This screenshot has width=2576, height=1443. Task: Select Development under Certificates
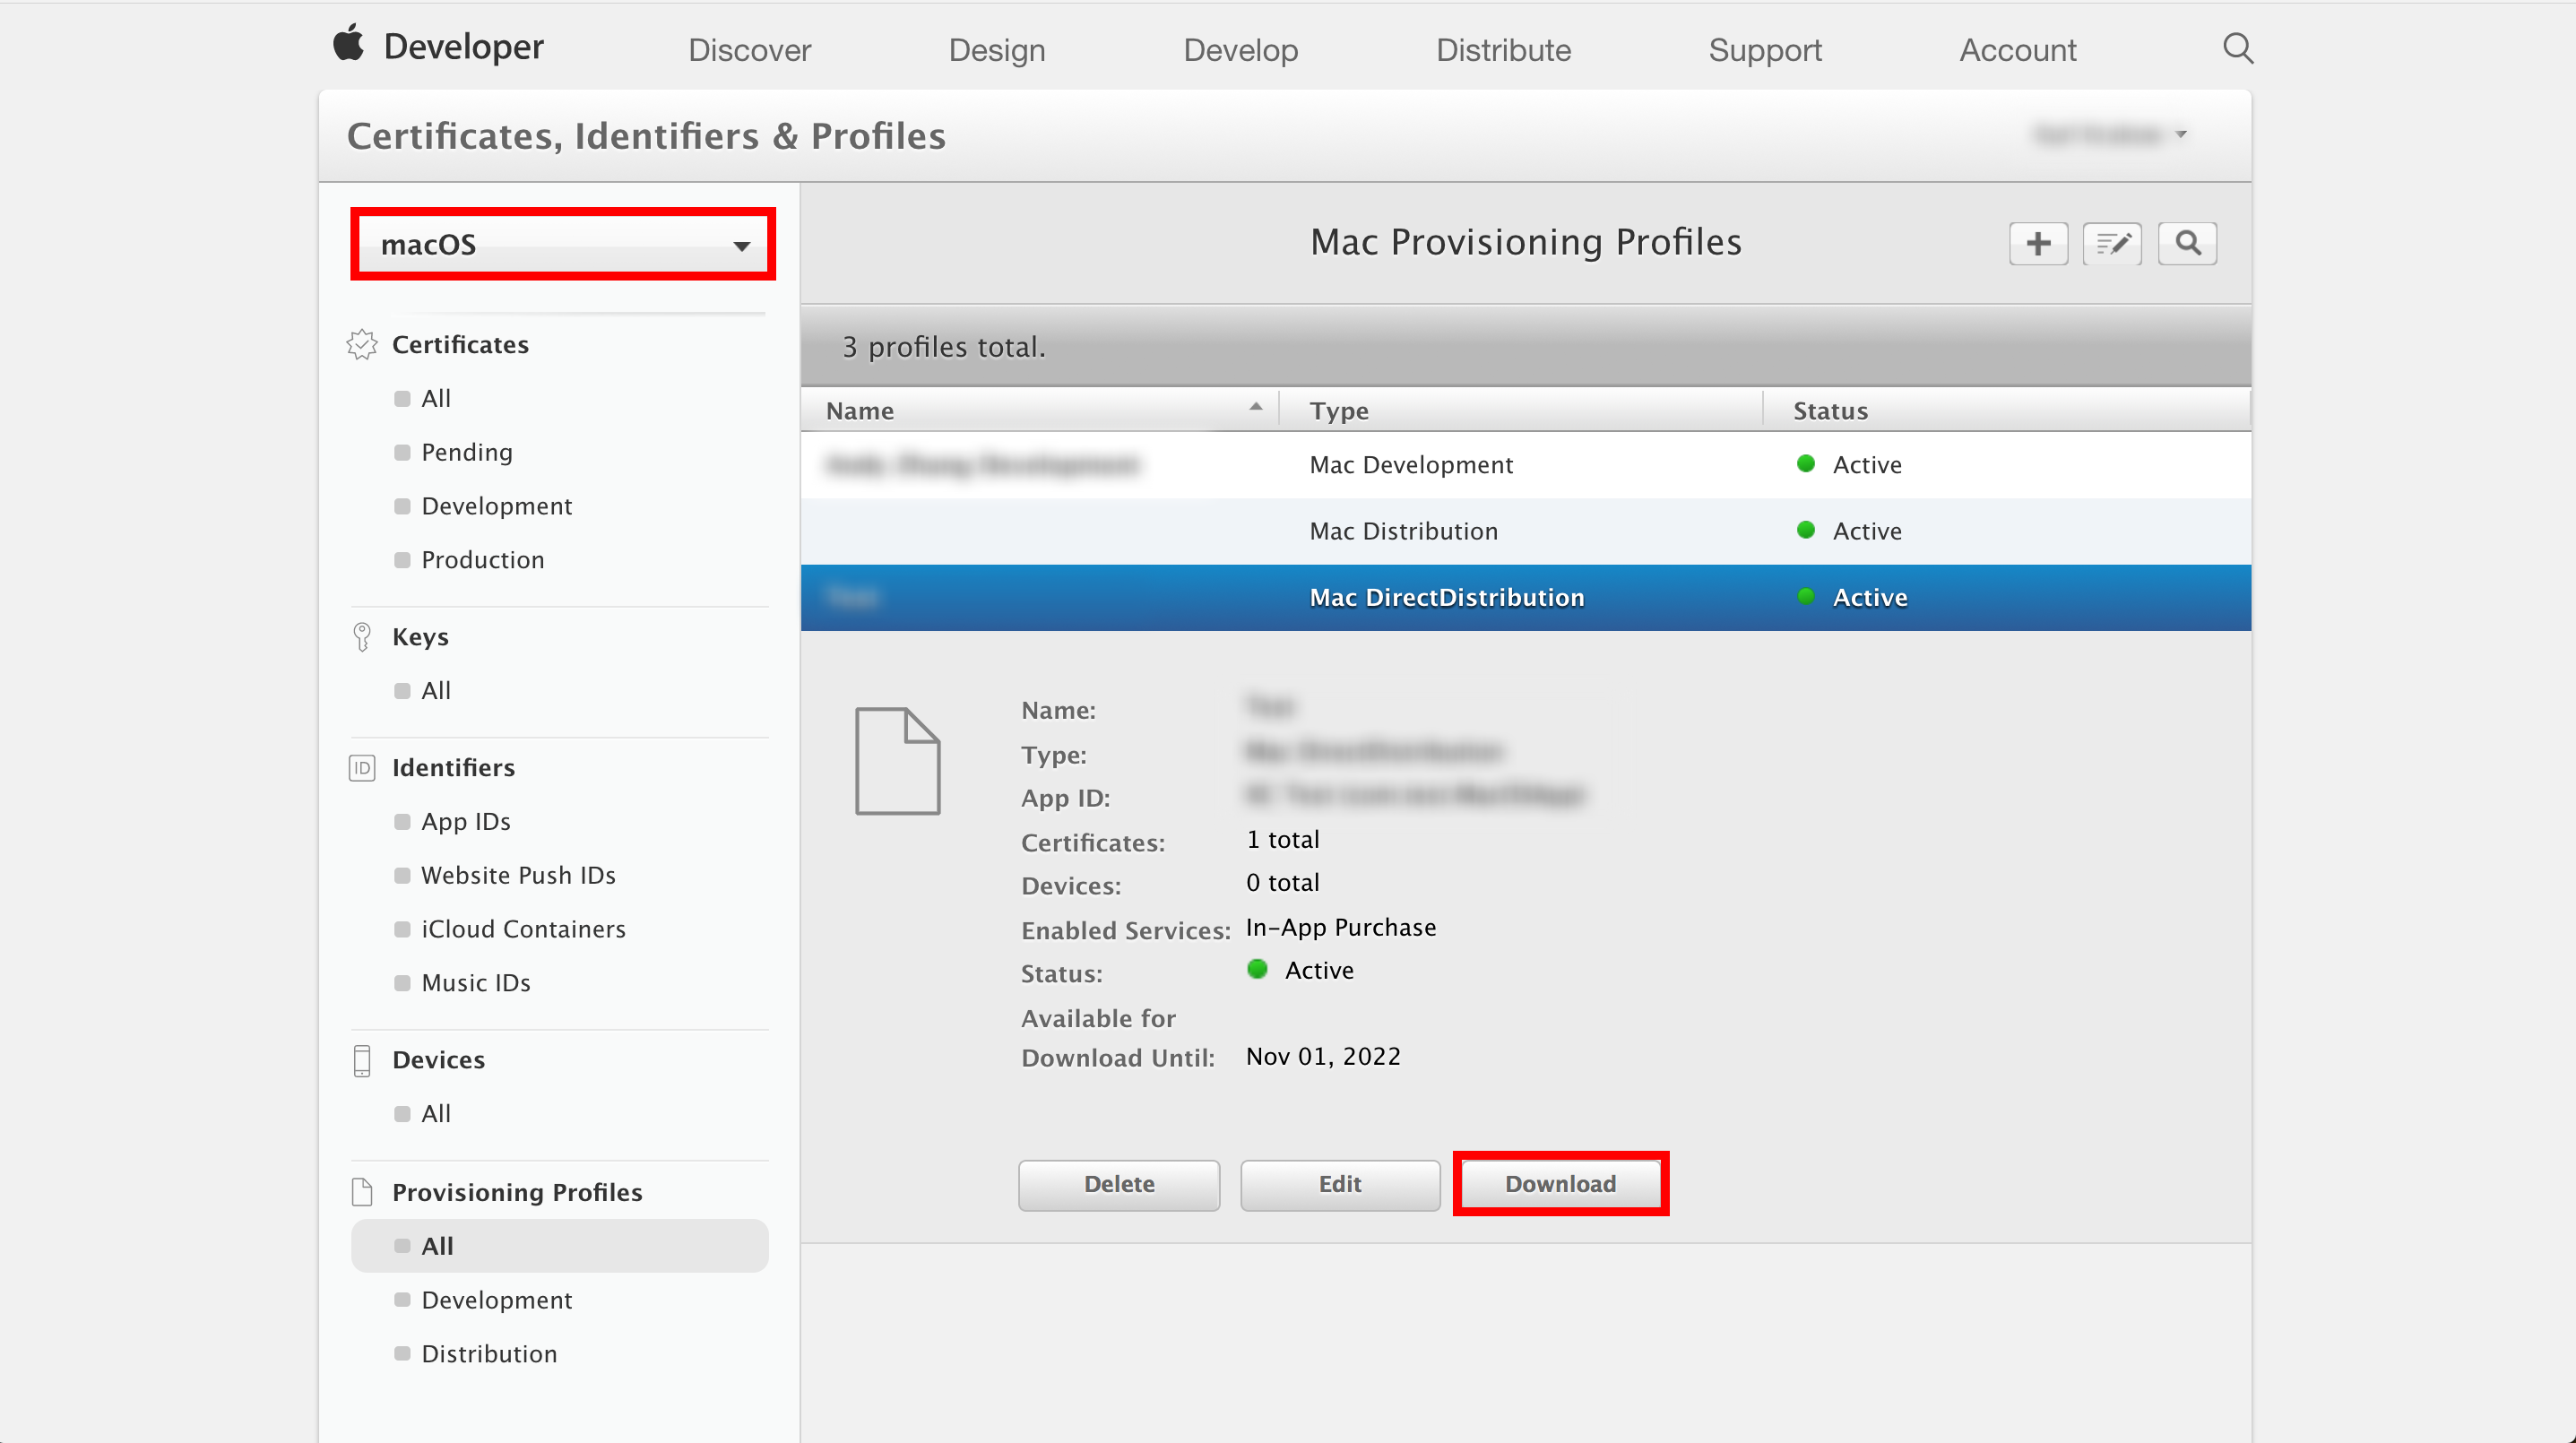496,504
